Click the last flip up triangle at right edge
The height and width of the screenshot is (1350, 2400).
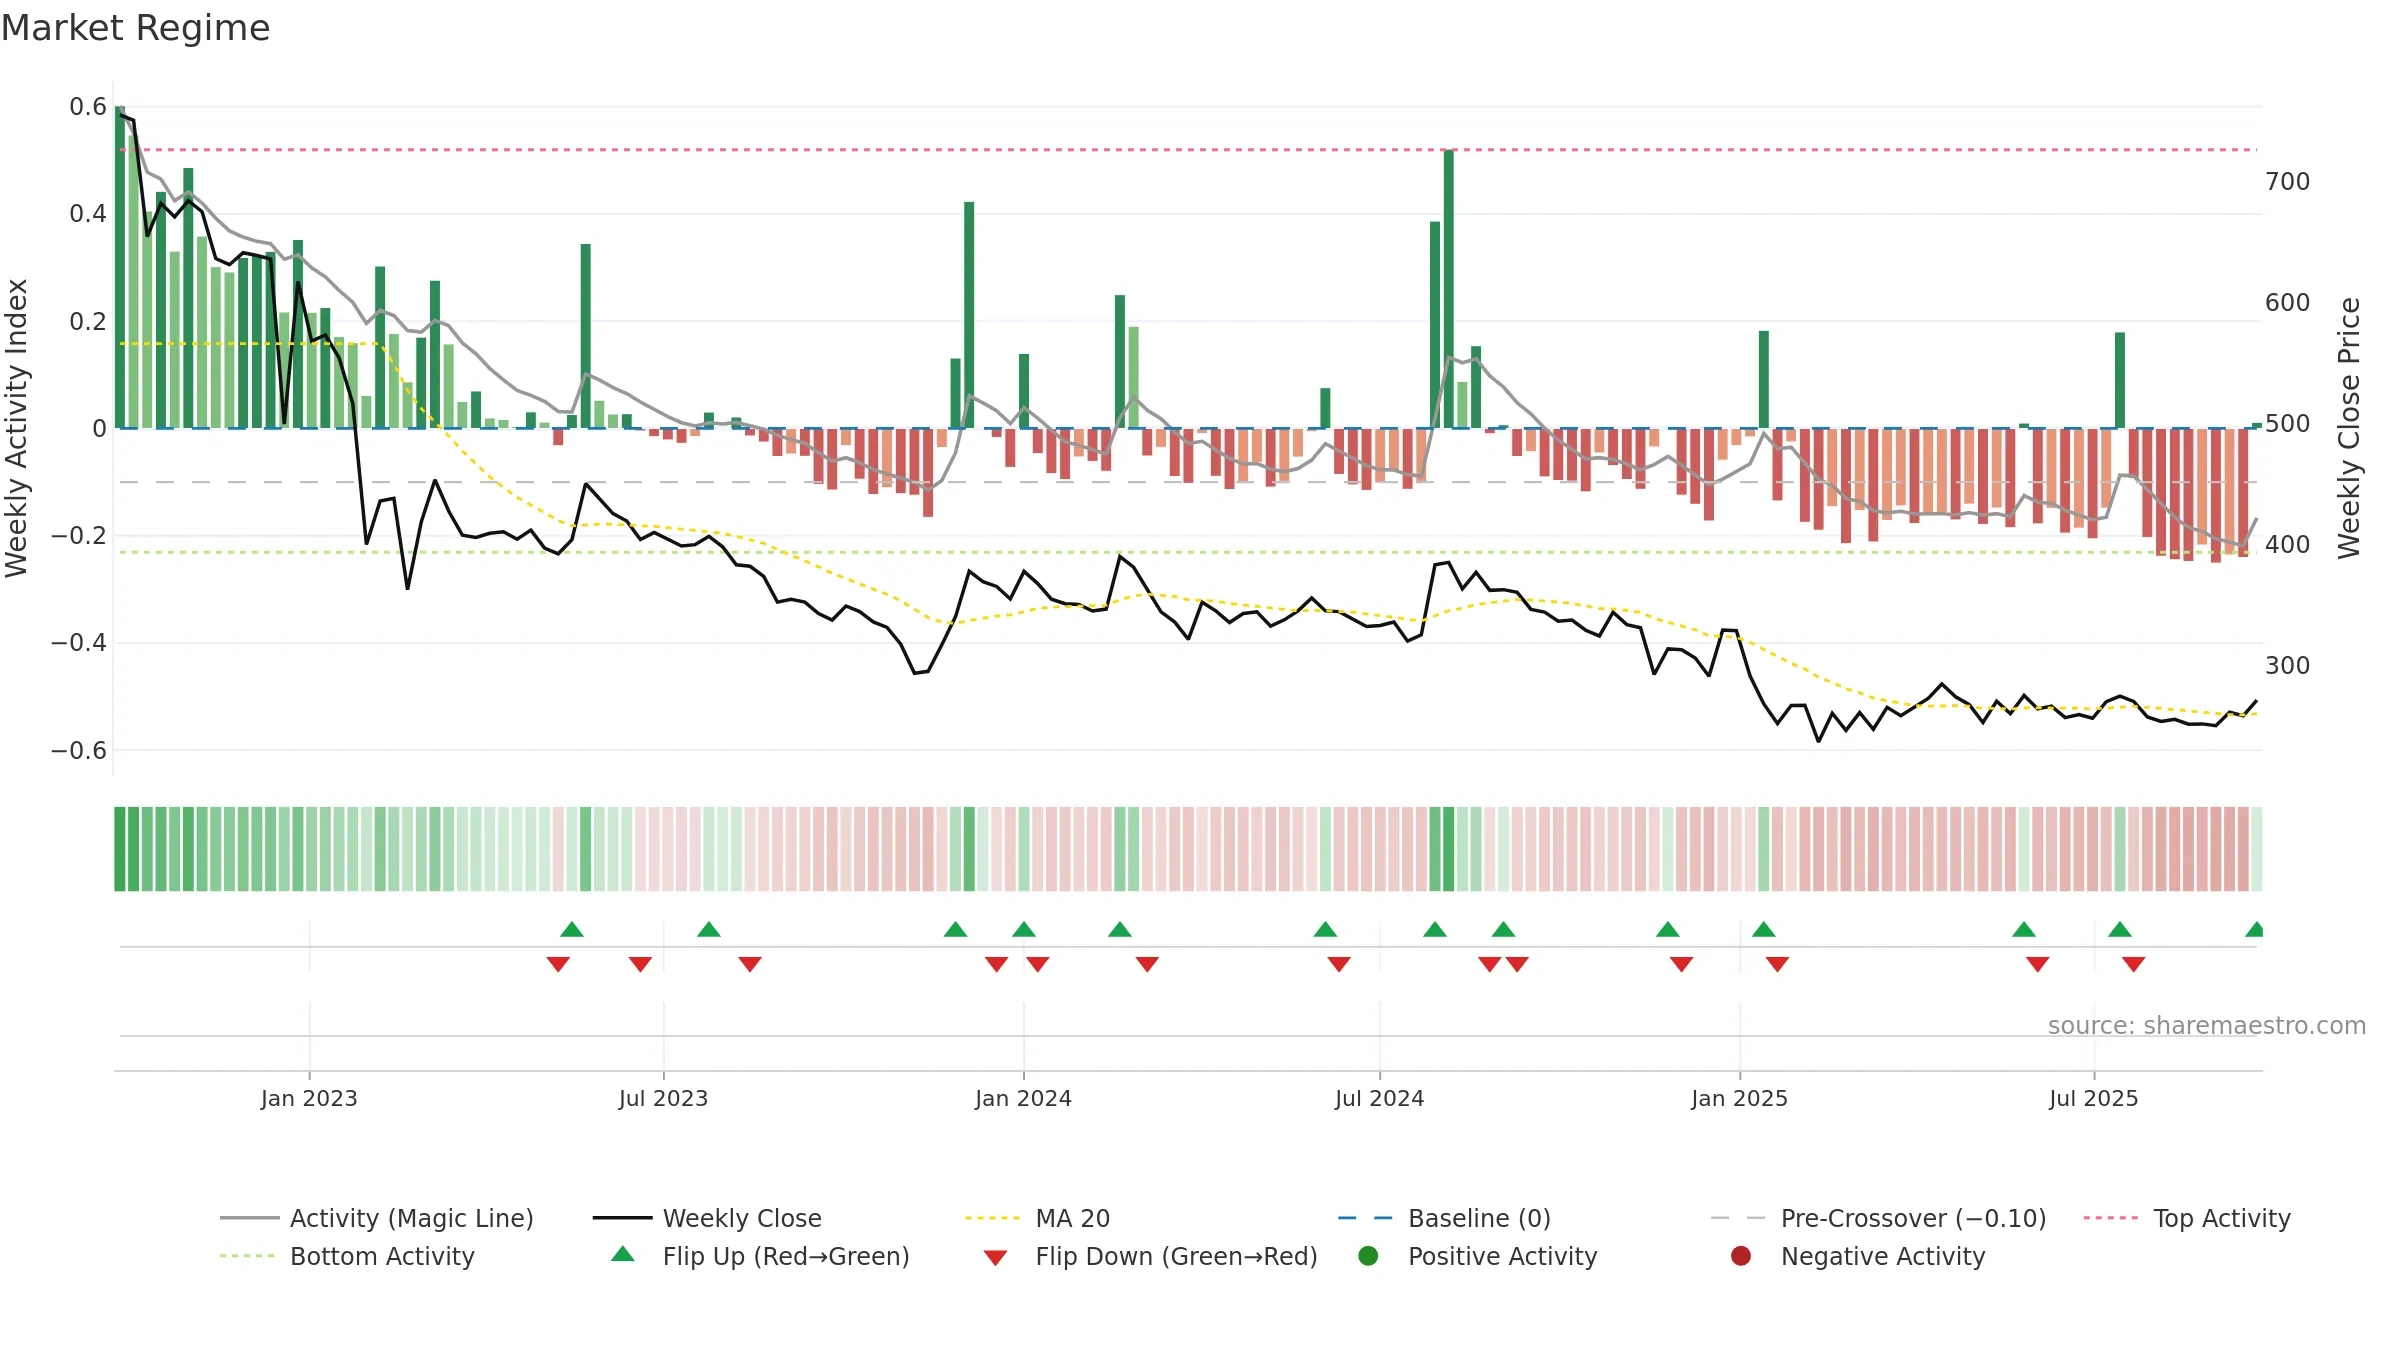click(x=2255, y=929)
